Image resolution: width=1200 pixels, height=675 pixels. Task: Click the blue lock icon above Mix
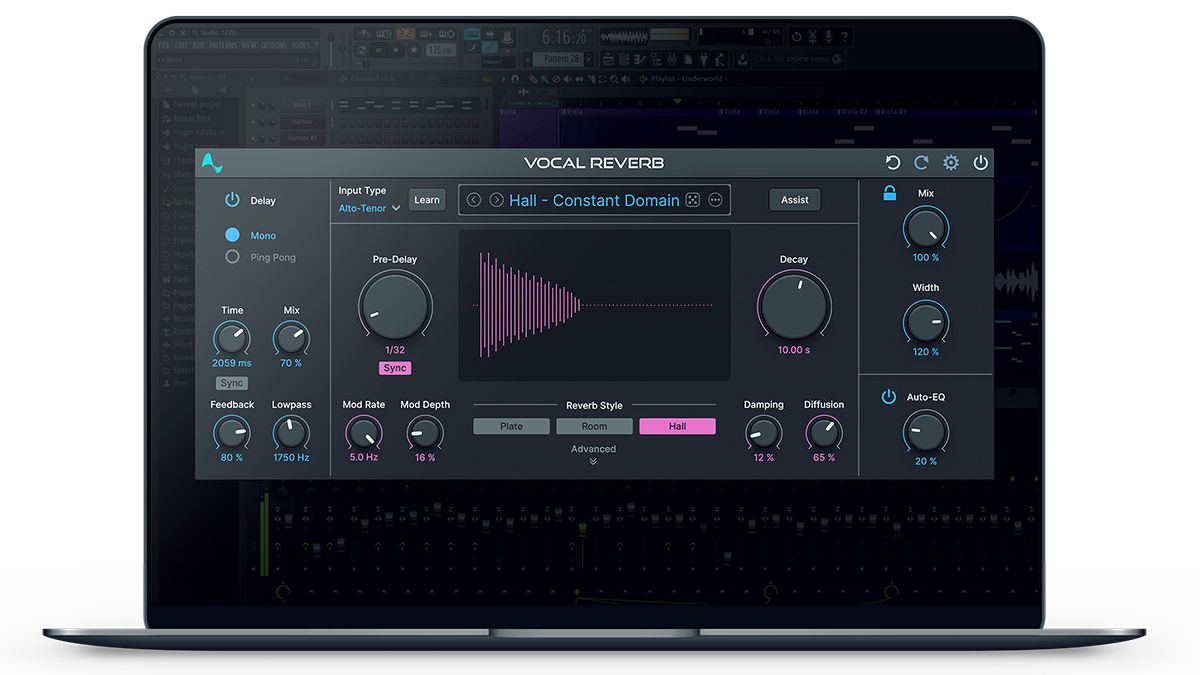889,193
